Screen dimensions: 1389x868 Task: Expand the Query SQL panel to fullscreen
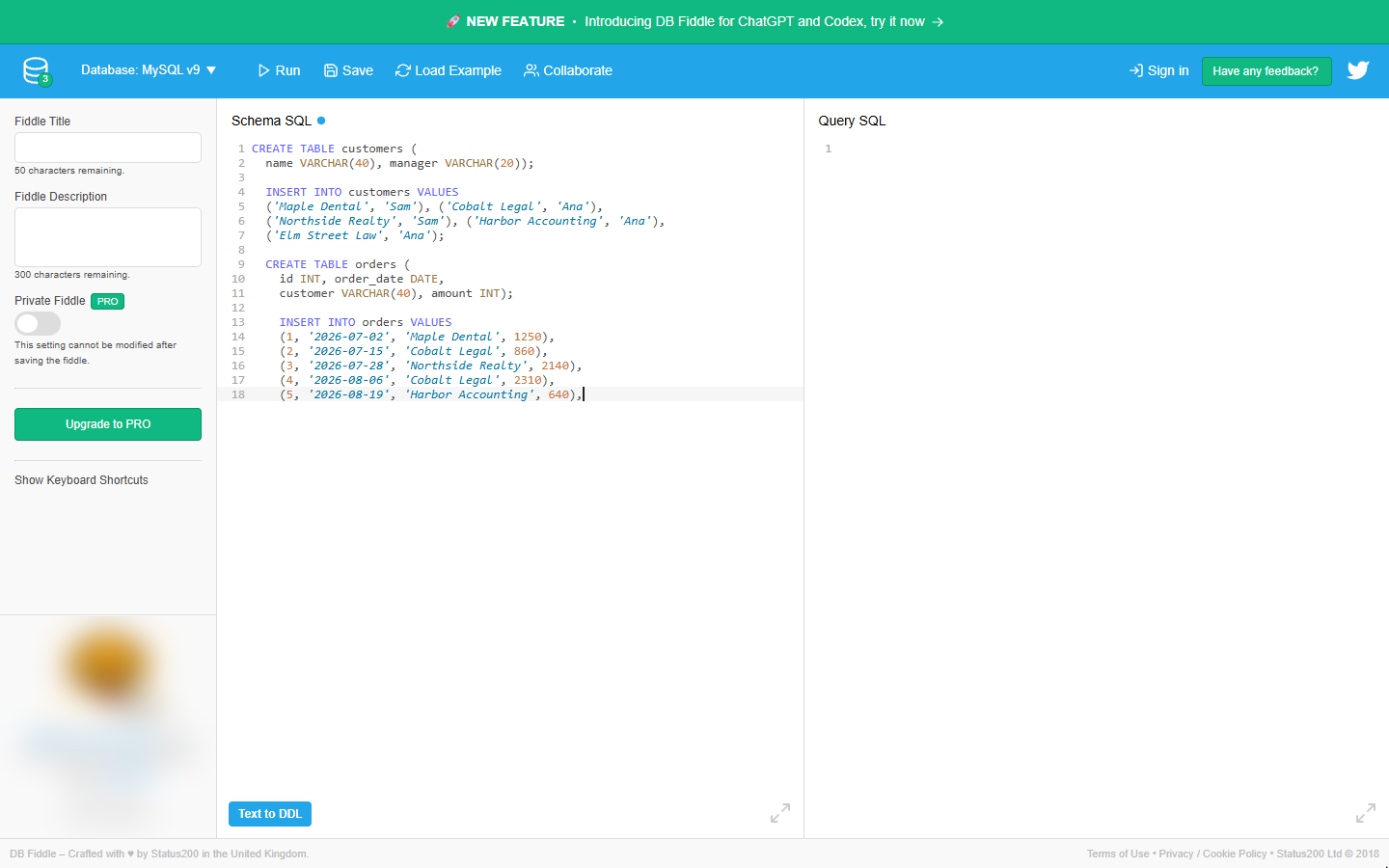coord(1365,813)
